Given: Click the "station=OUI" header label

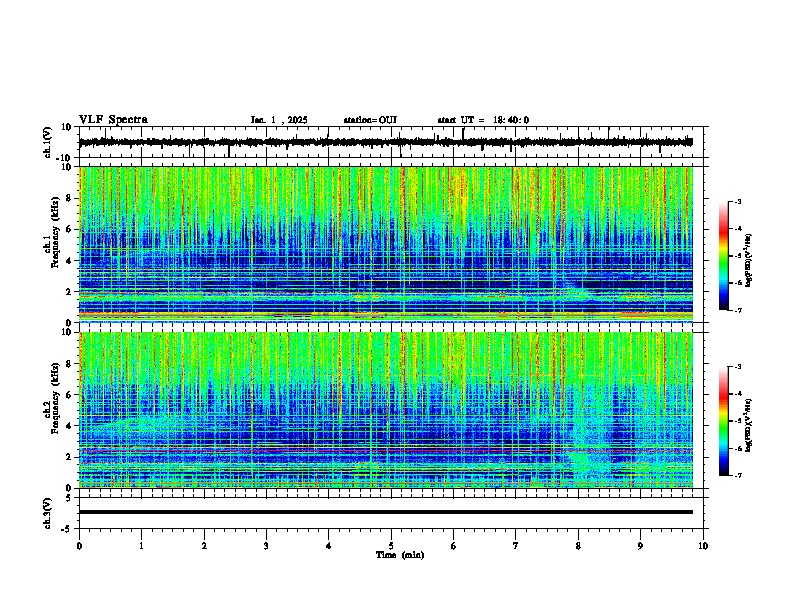Looking at the screenshot, I should click(x=370, y=120).
